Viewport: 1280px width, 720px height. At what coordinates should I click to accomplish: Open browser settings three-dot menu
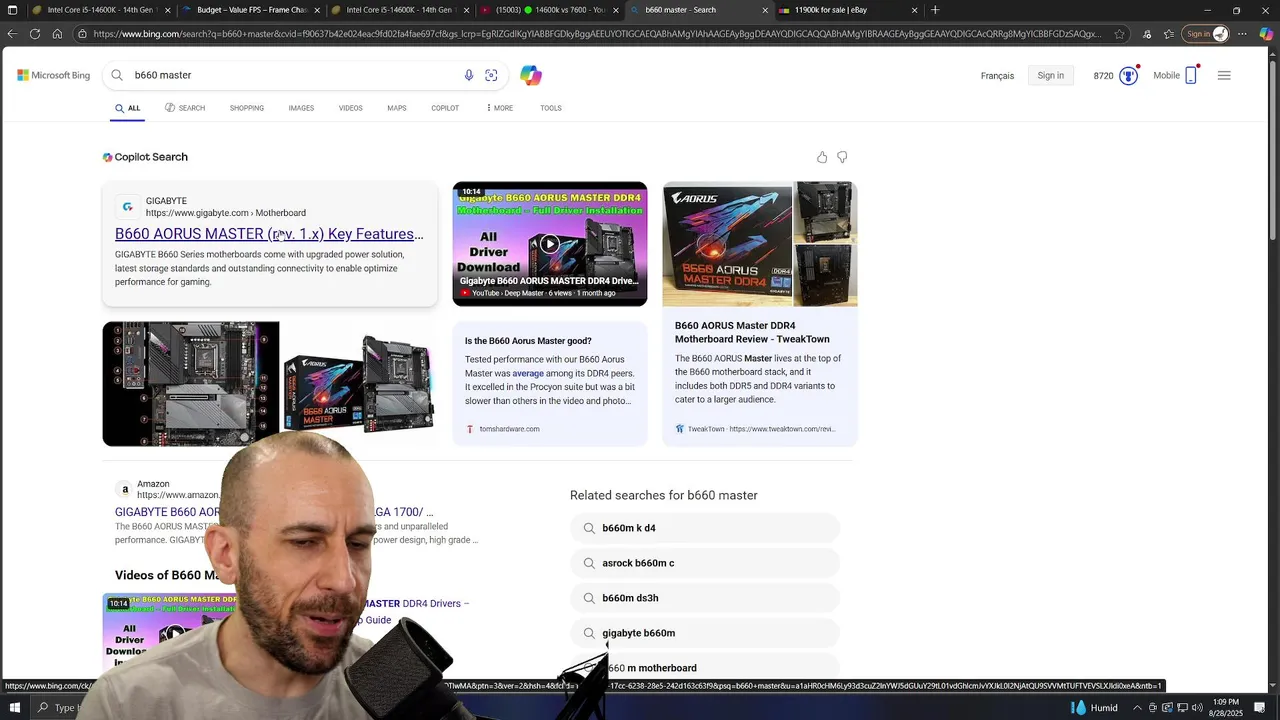(x=1242, y=34)
